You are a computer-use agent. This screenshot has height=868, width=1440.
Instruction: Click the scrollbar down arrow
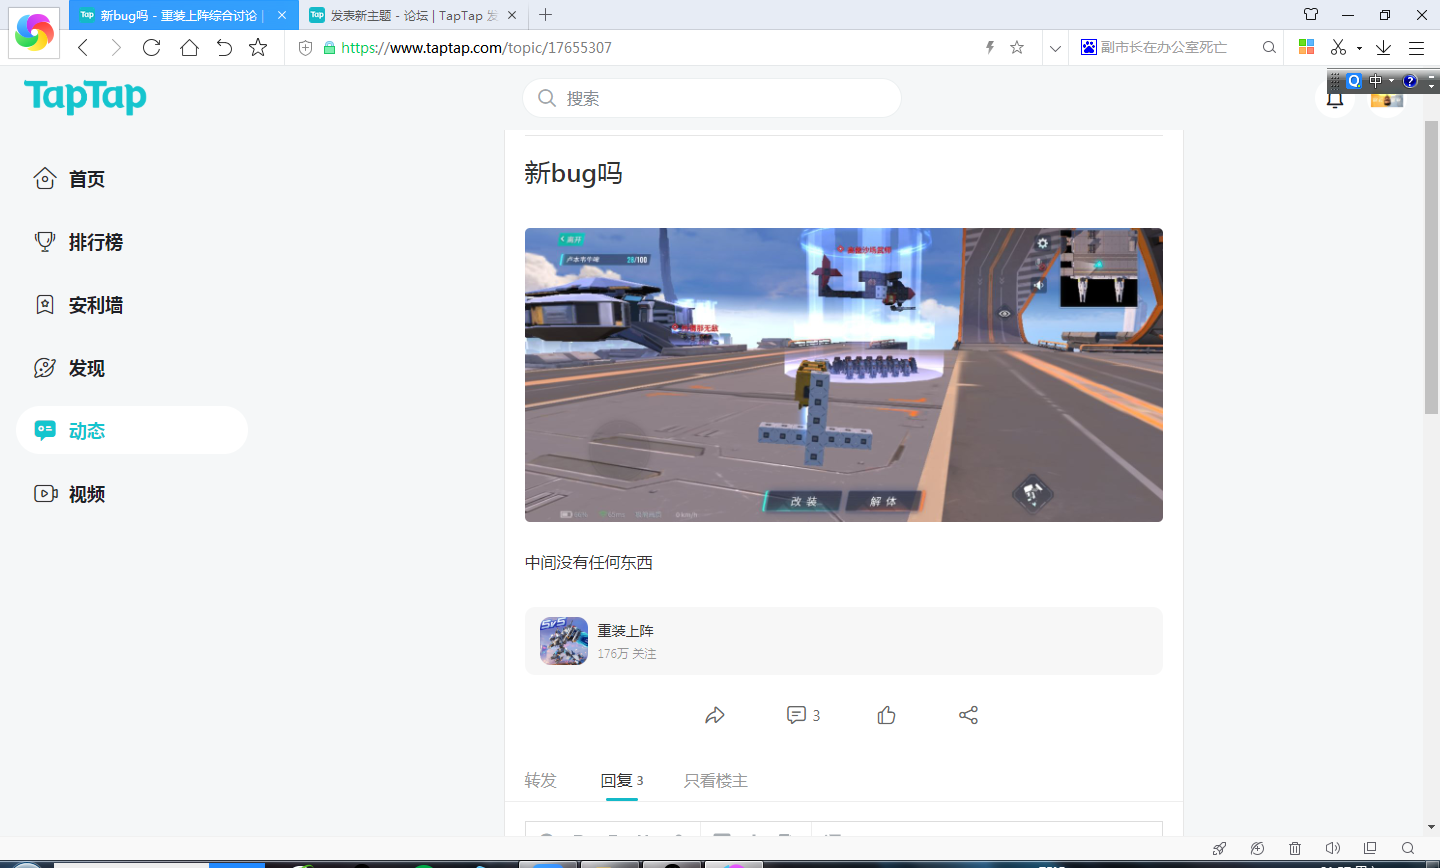coord(1431,828)
